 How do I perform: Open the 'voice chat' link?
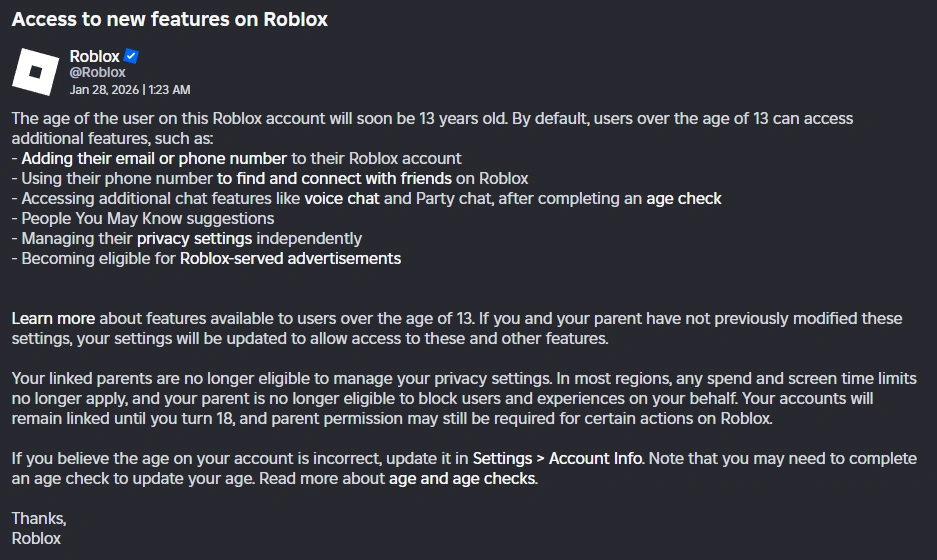(342, 198)
